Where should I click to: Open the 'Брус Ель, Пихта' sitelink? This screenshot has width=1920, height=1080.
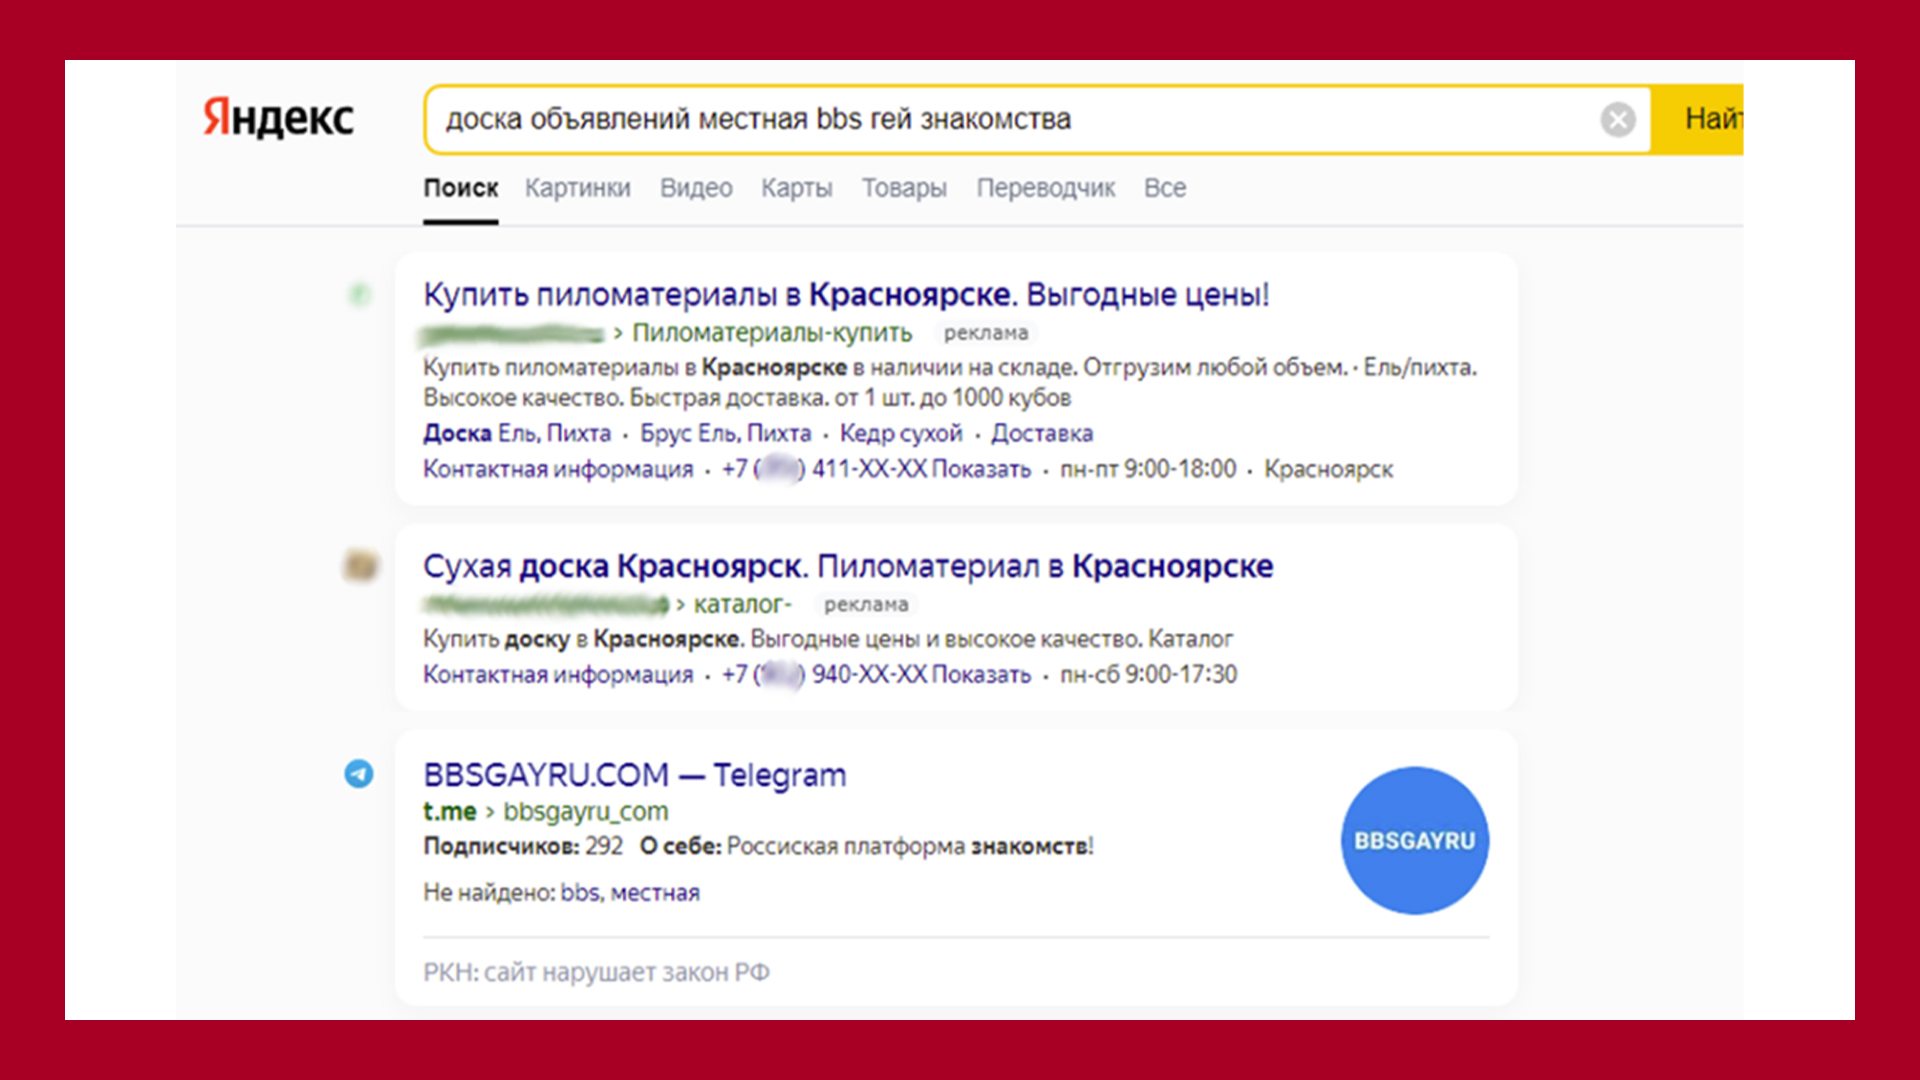click(725, 433)
